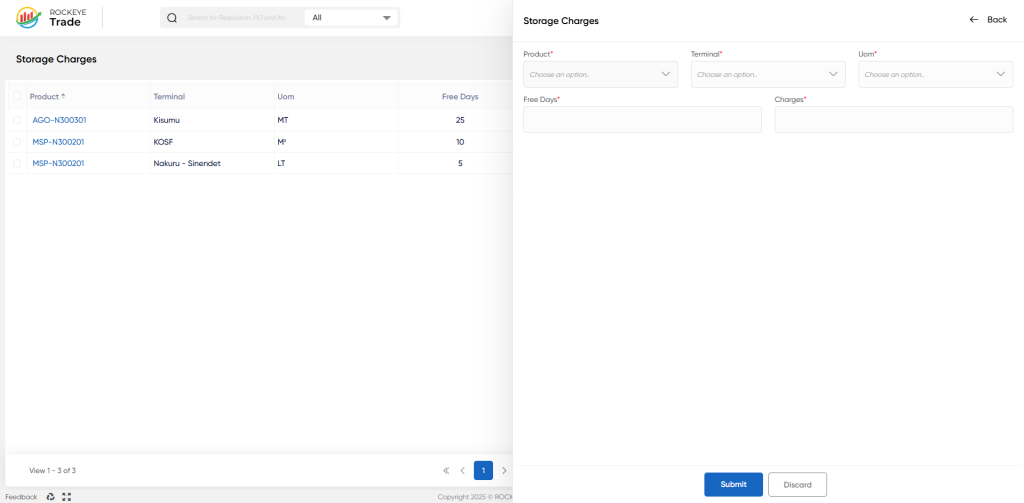The width and height of the screenshot is (1024, 503).
Task: Click the Discard button
Action: pyautogui.click(x=797, y=485)
